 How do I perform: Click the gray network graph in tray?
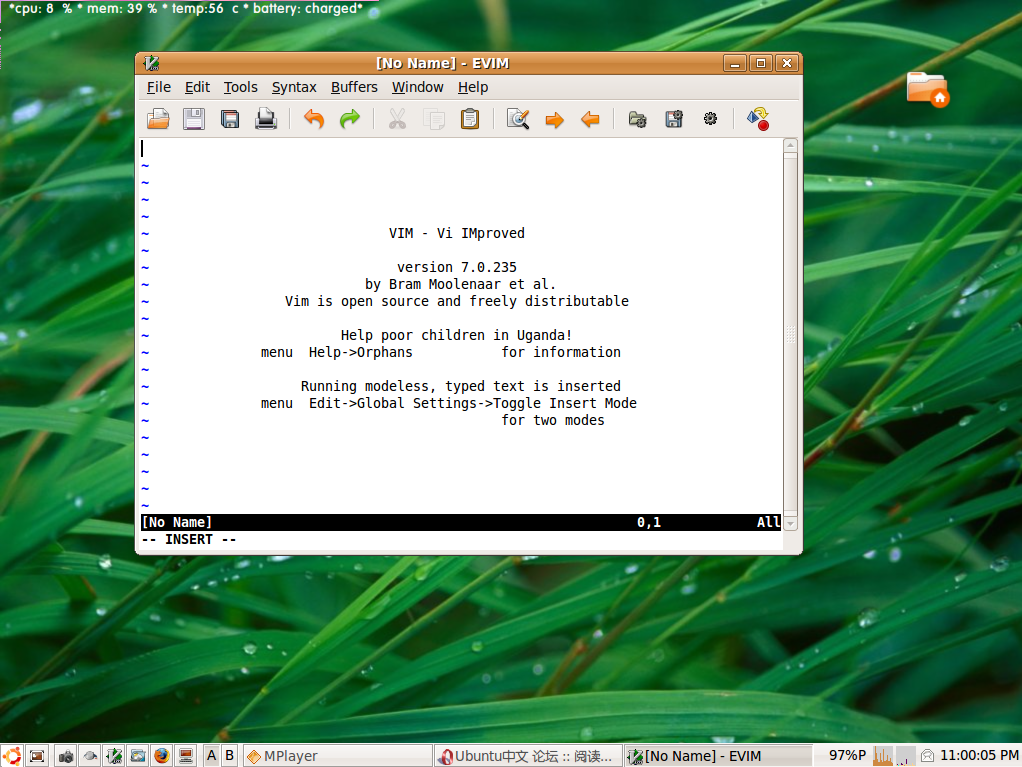[x=906, y=756]
